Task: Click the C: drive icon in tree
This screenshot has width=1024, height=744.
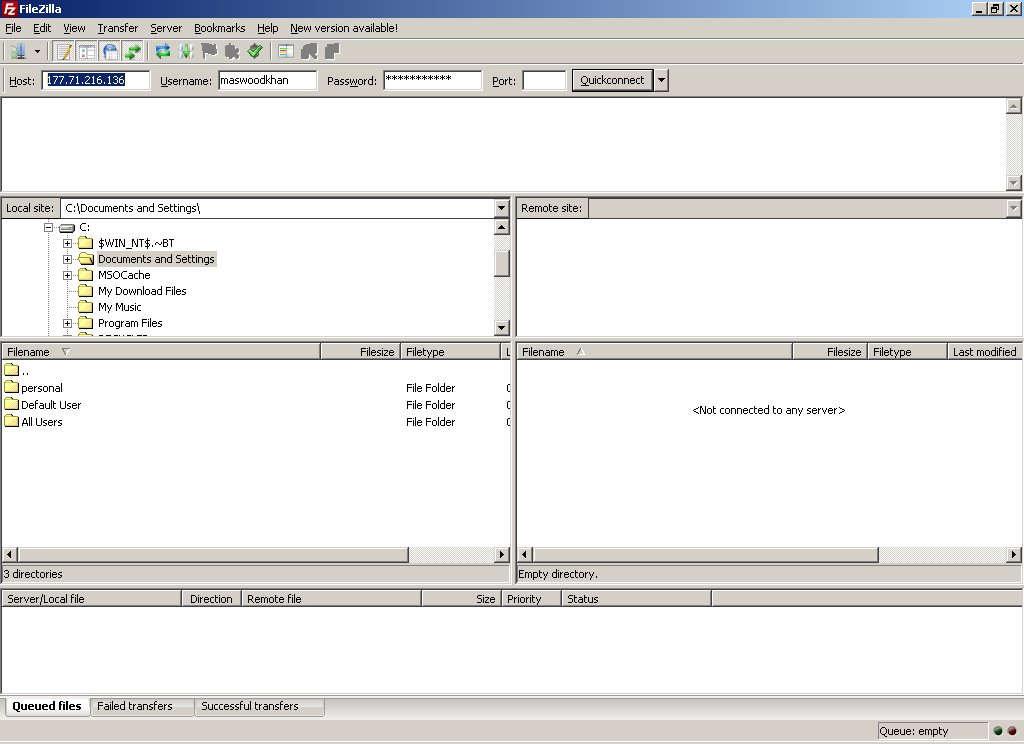Action: (x=67, y=227)
